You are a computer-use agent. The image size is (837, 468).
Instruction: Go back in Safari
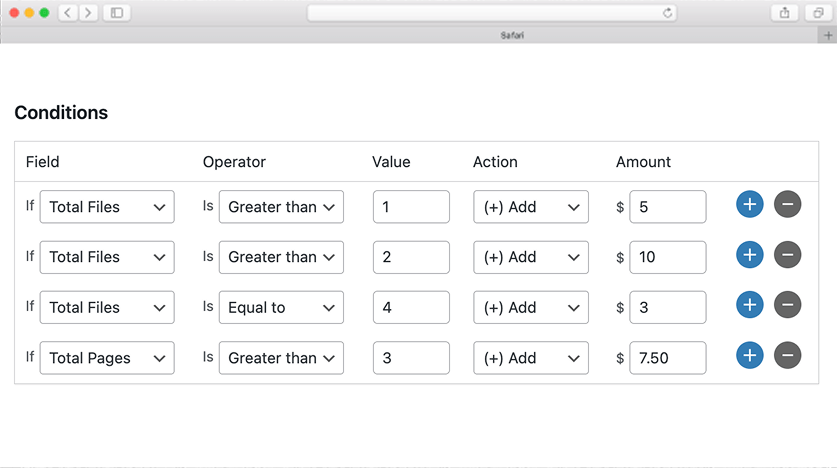(x=68, y=13)
